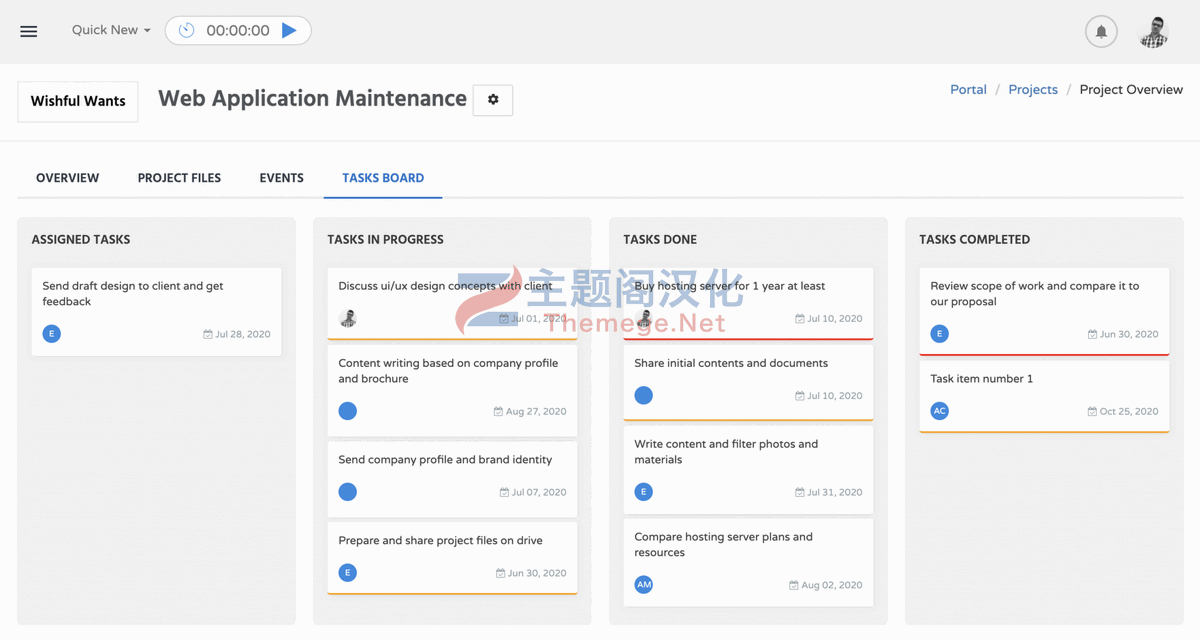Open 'Prepare and share project files' task
This screenshot has height=640, width=1200.
[440, 541]
